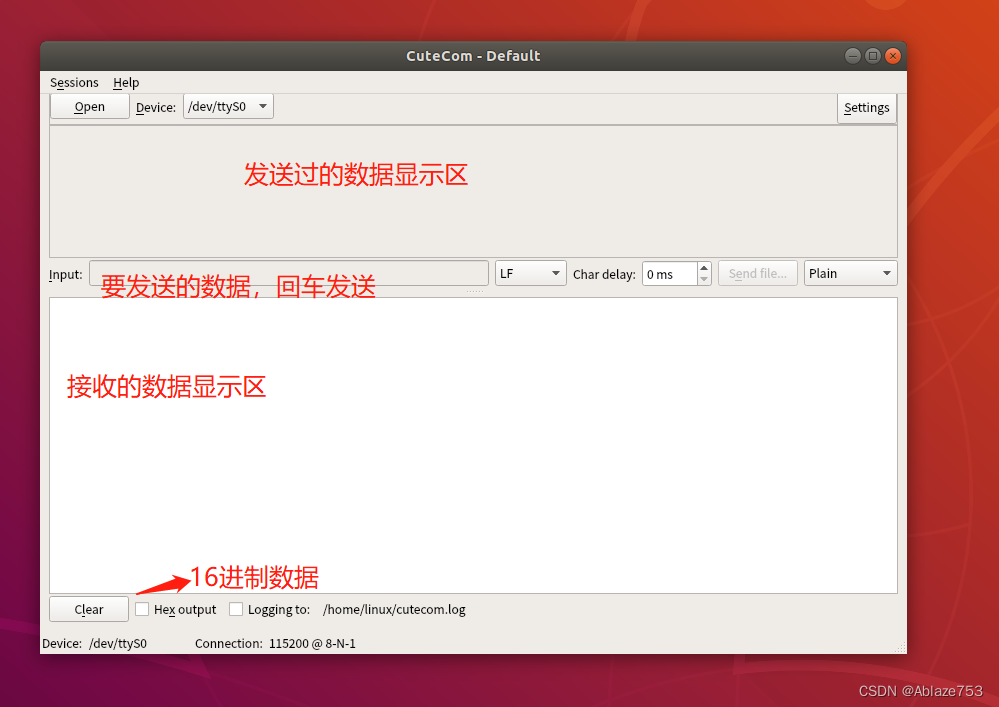999x707 pixels.
Task: Enable the Hex output checkbox
Action: [142, 609]
